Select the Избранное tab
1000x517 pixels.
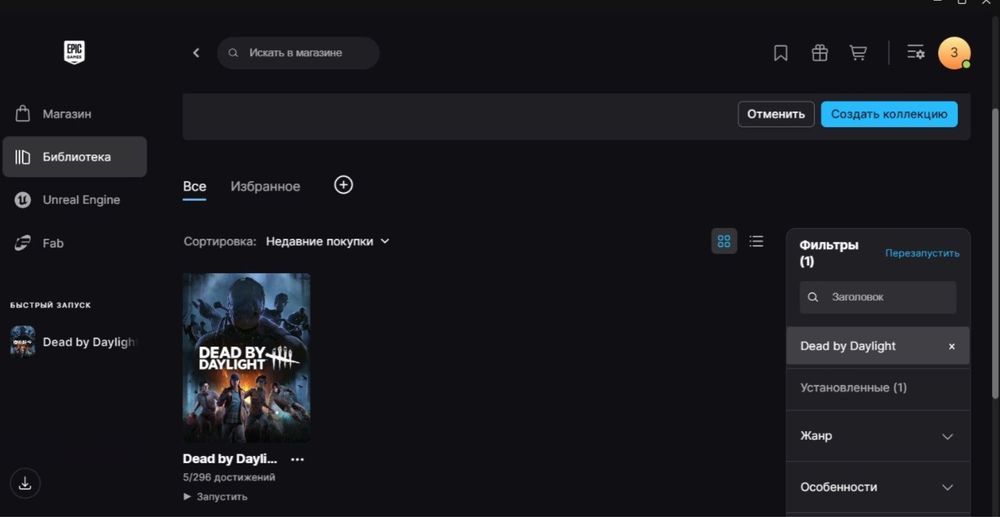click(265, 187)
